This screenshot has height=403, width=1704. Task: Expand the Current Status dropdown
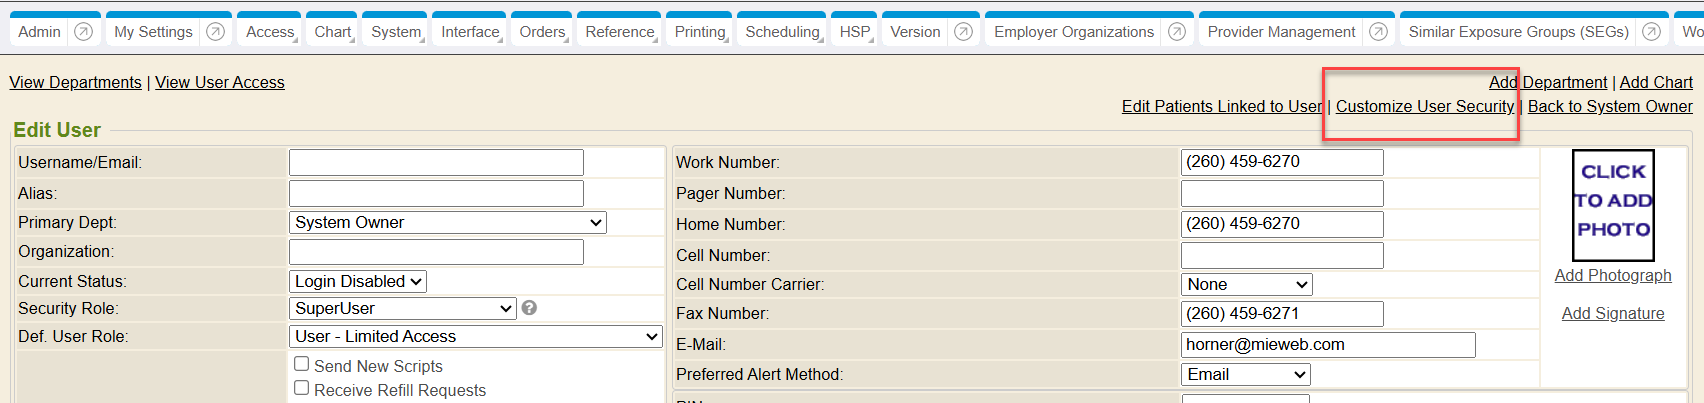358,282
